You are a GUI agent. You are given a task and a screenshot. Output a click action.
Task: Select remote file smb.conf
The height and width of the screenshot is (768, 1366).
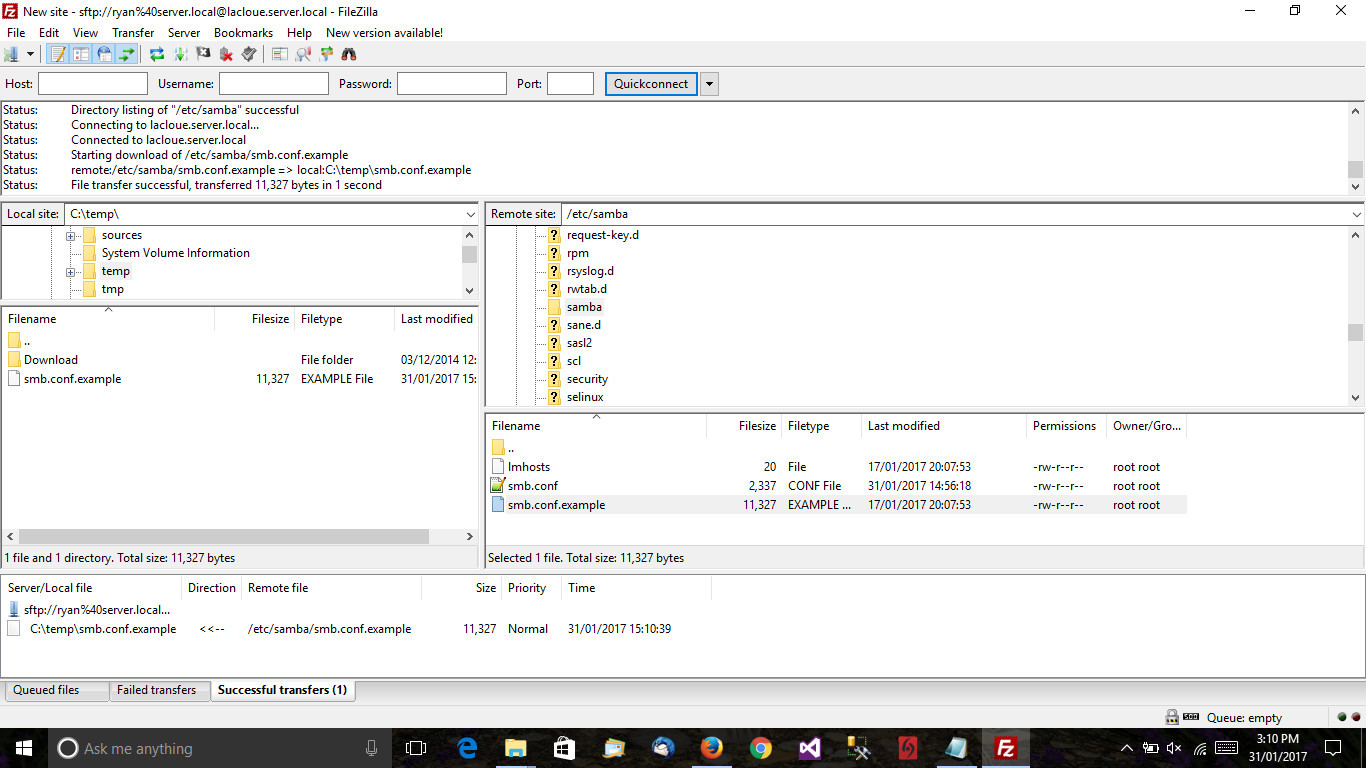[532, 486]
